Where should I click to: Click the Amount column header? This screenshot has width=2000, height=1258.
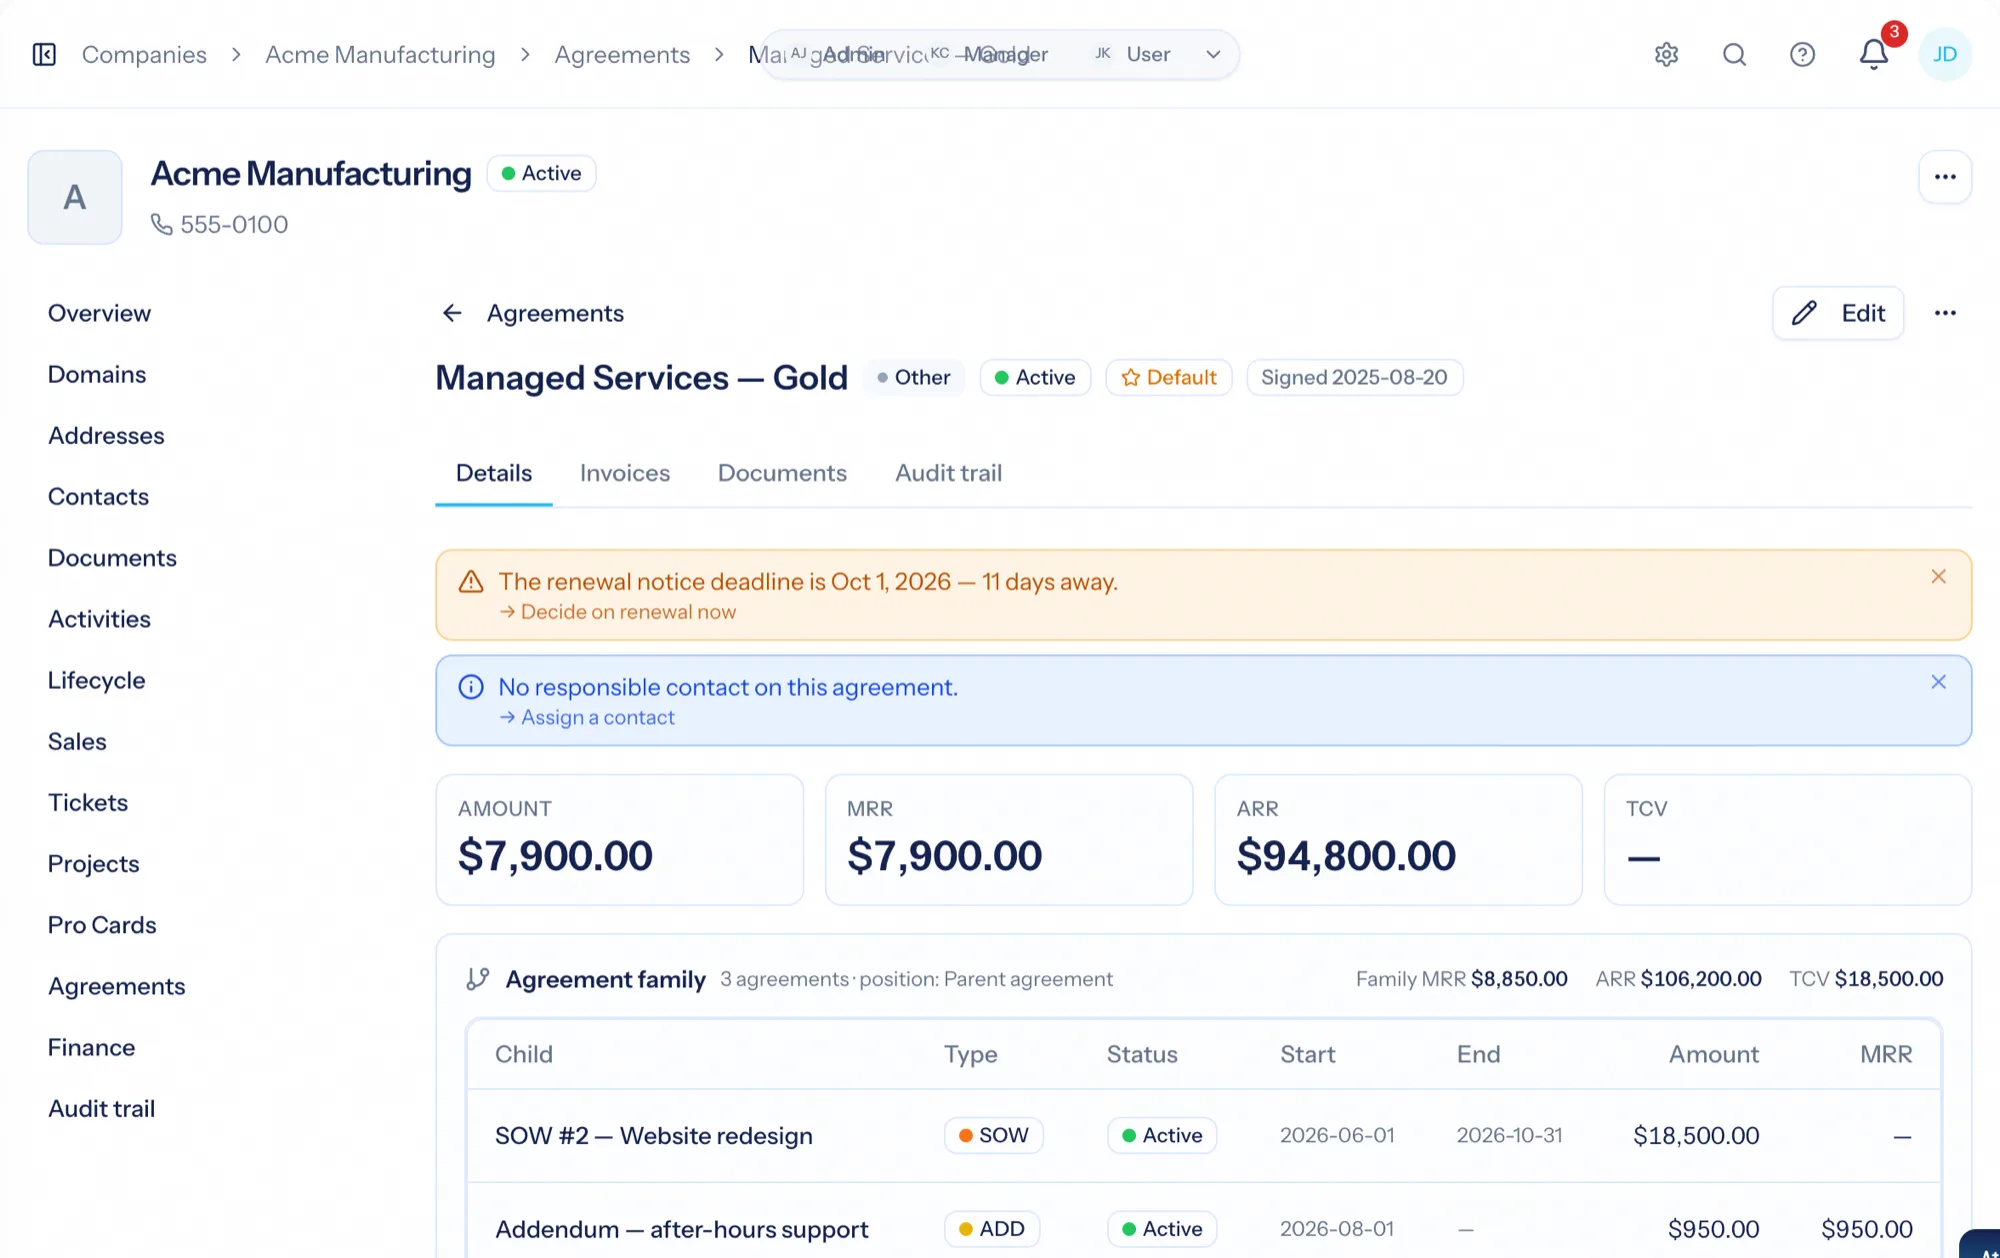coord(1714,1054)
